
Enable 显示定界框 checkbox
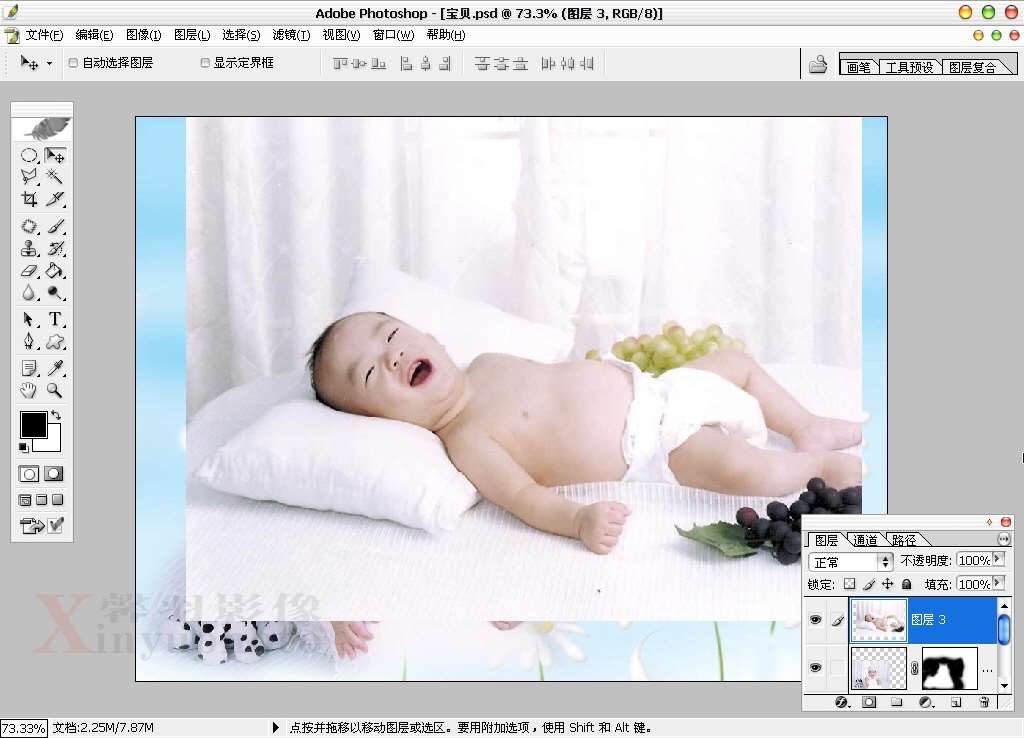tap(205, 63)
